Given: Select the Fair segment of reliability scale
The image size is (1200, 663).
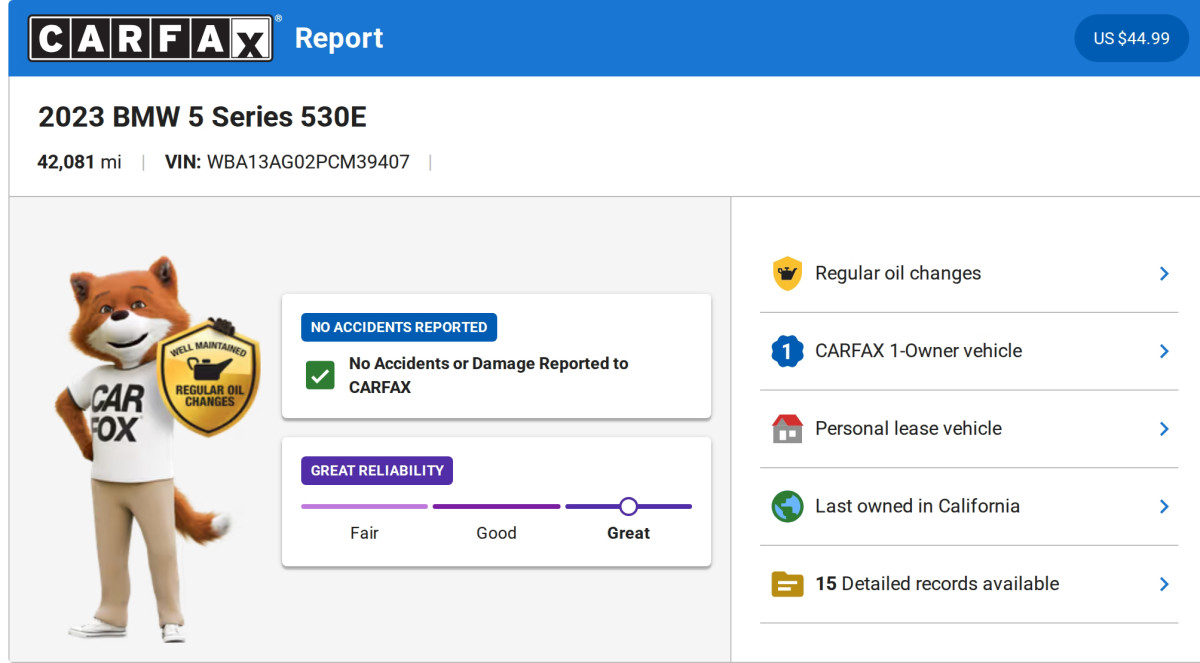Looking at the screenshot, I should [x=364, y=507].
